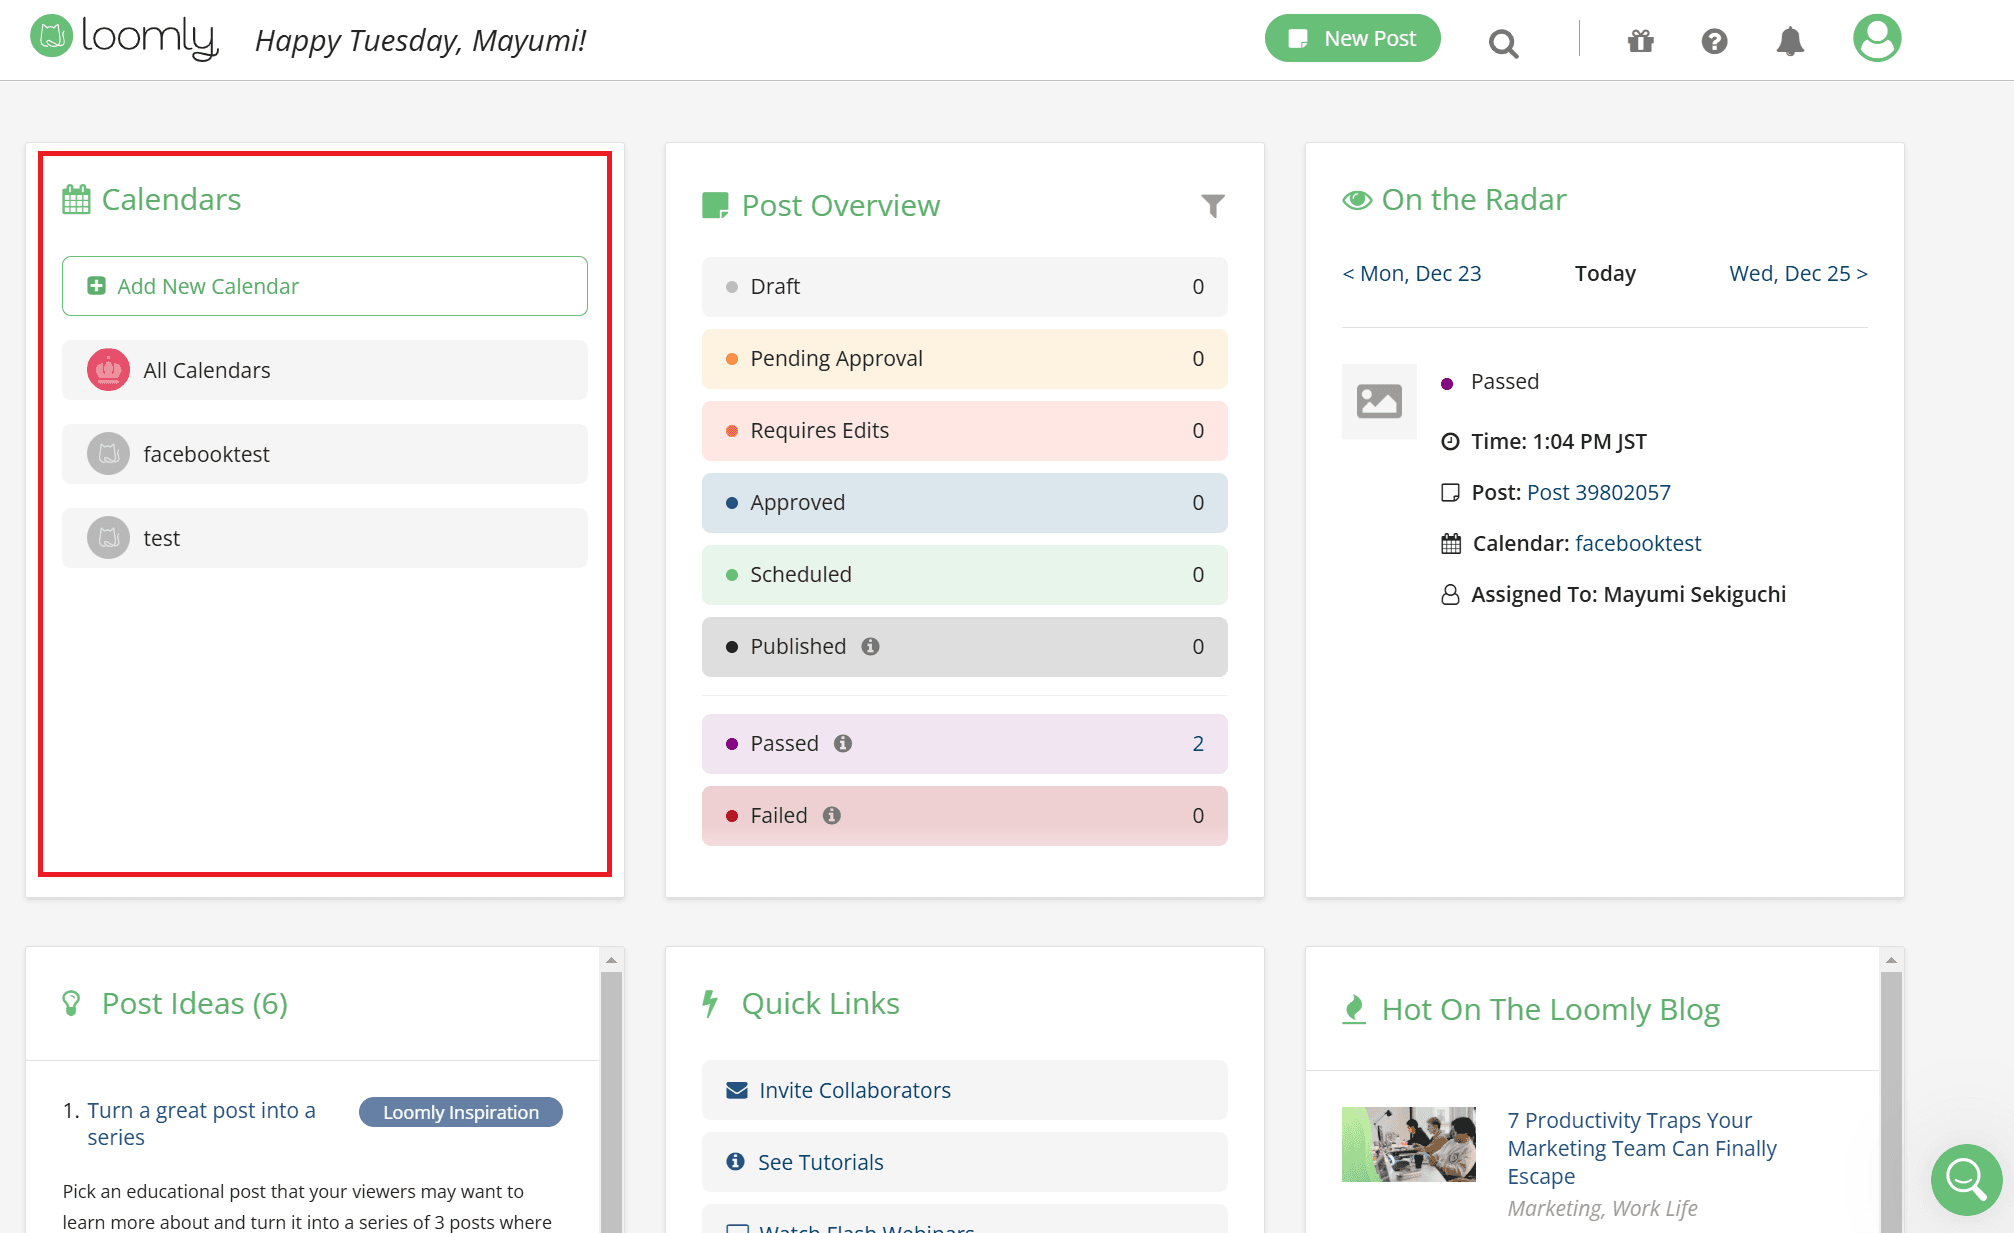Show Scheduled posts

pyautogui.click(x=965, y=575)
